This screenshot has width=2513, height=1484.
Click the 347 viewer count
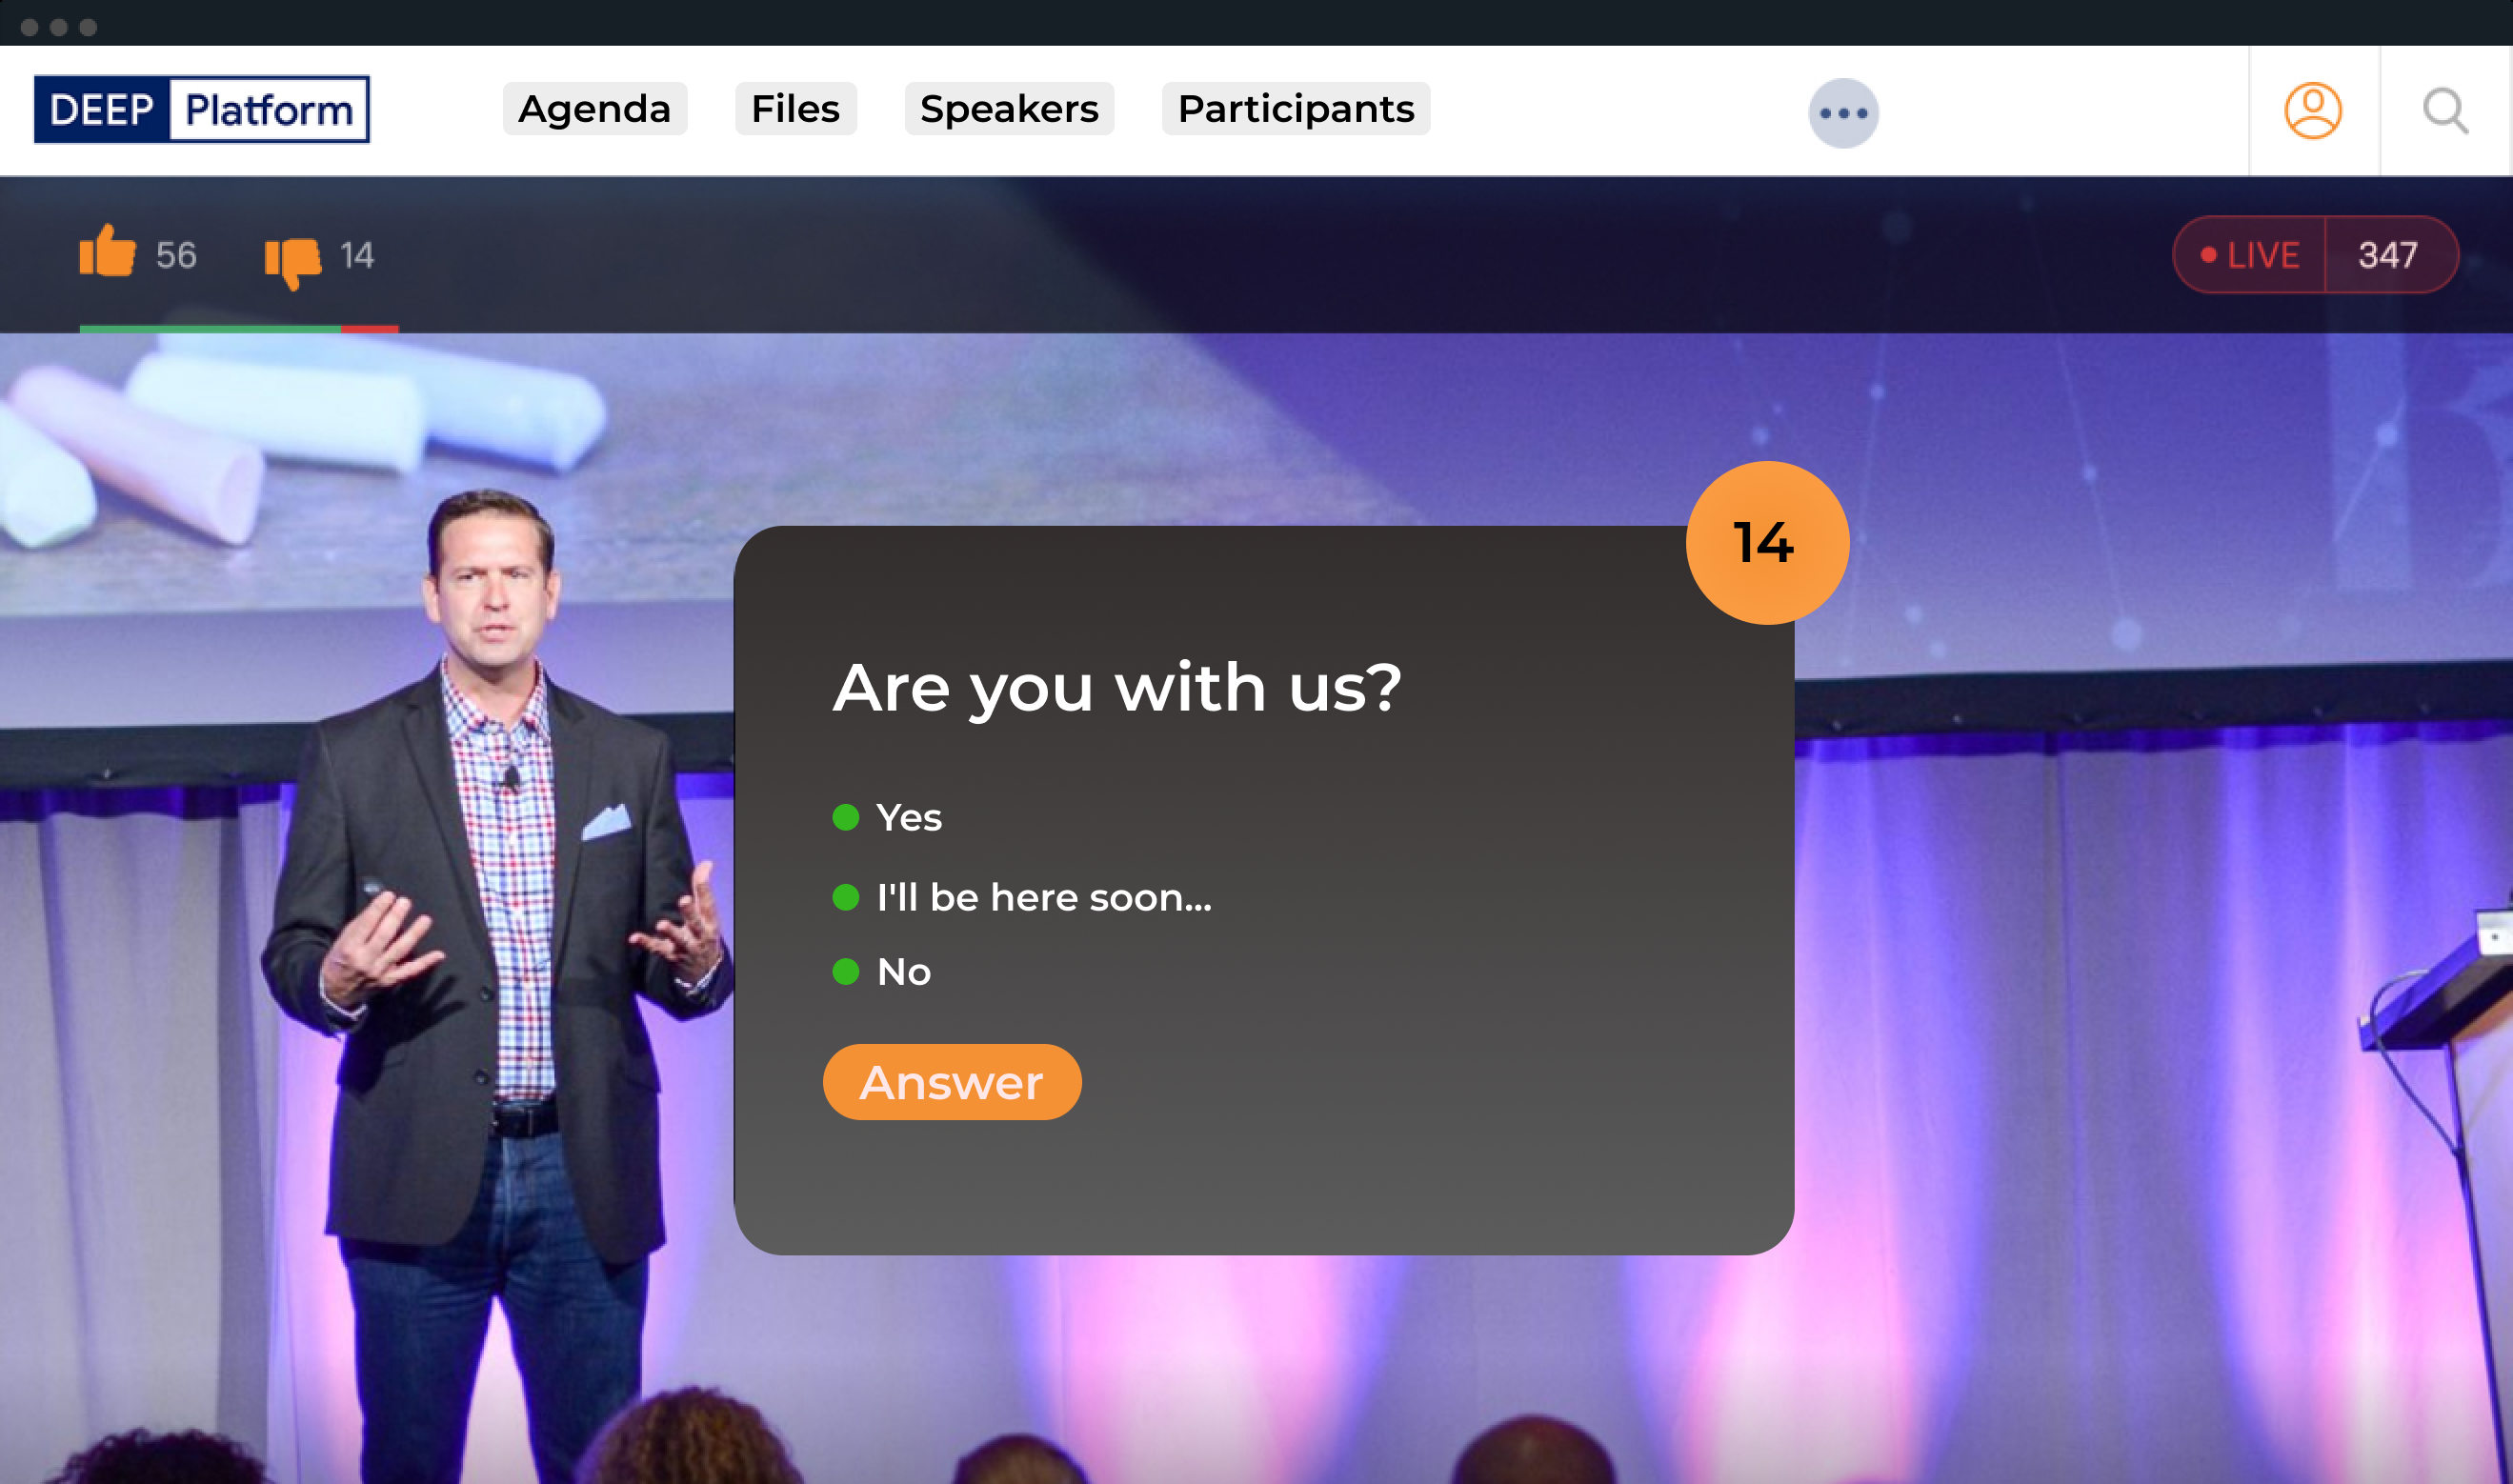(2387, 255)
